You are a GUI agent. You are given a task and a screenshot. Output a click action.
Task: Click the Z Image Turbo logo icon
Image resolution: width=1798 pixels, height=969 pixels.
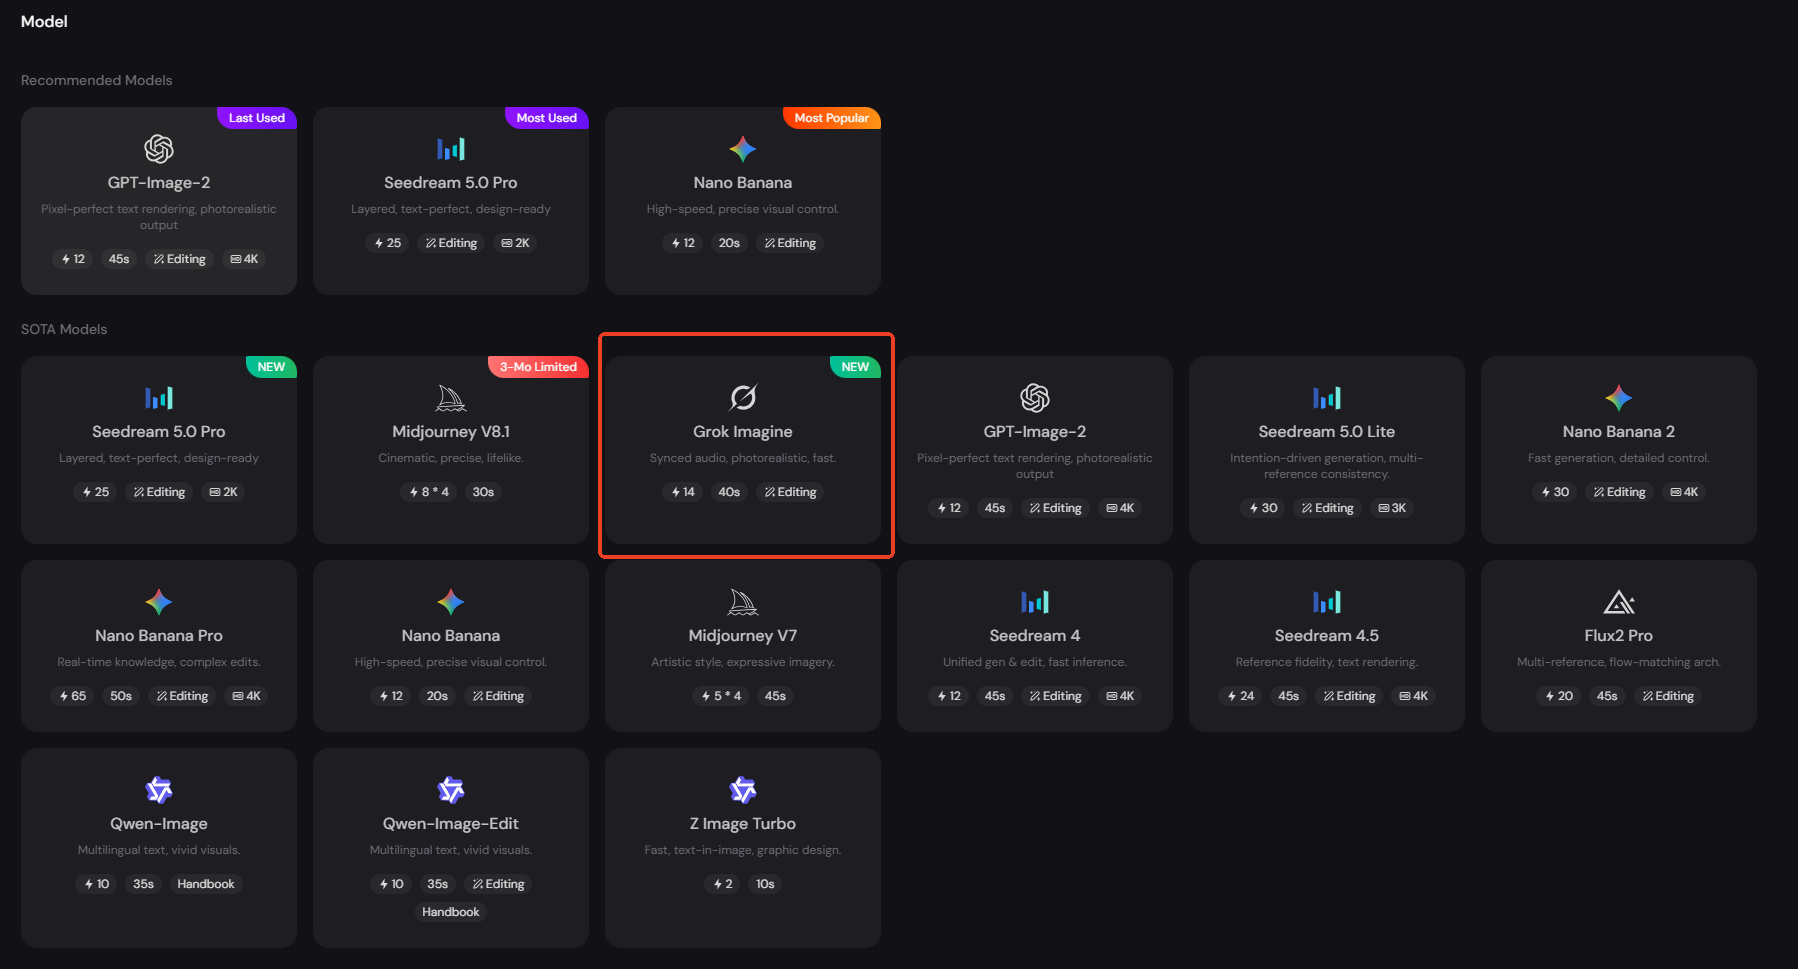point(743,790)
